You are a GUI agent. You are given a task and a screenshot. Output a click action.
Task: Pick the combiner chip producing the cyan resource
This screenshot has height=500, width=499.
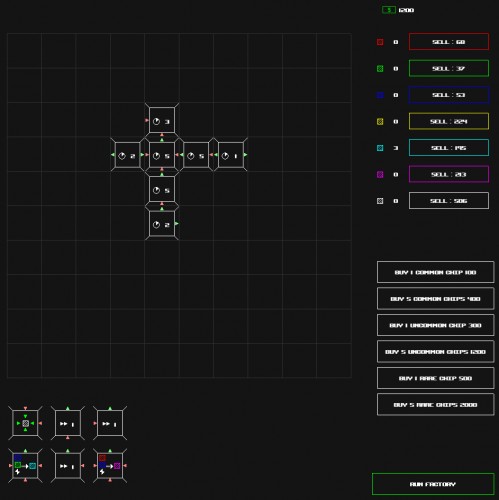click(25, 466)
